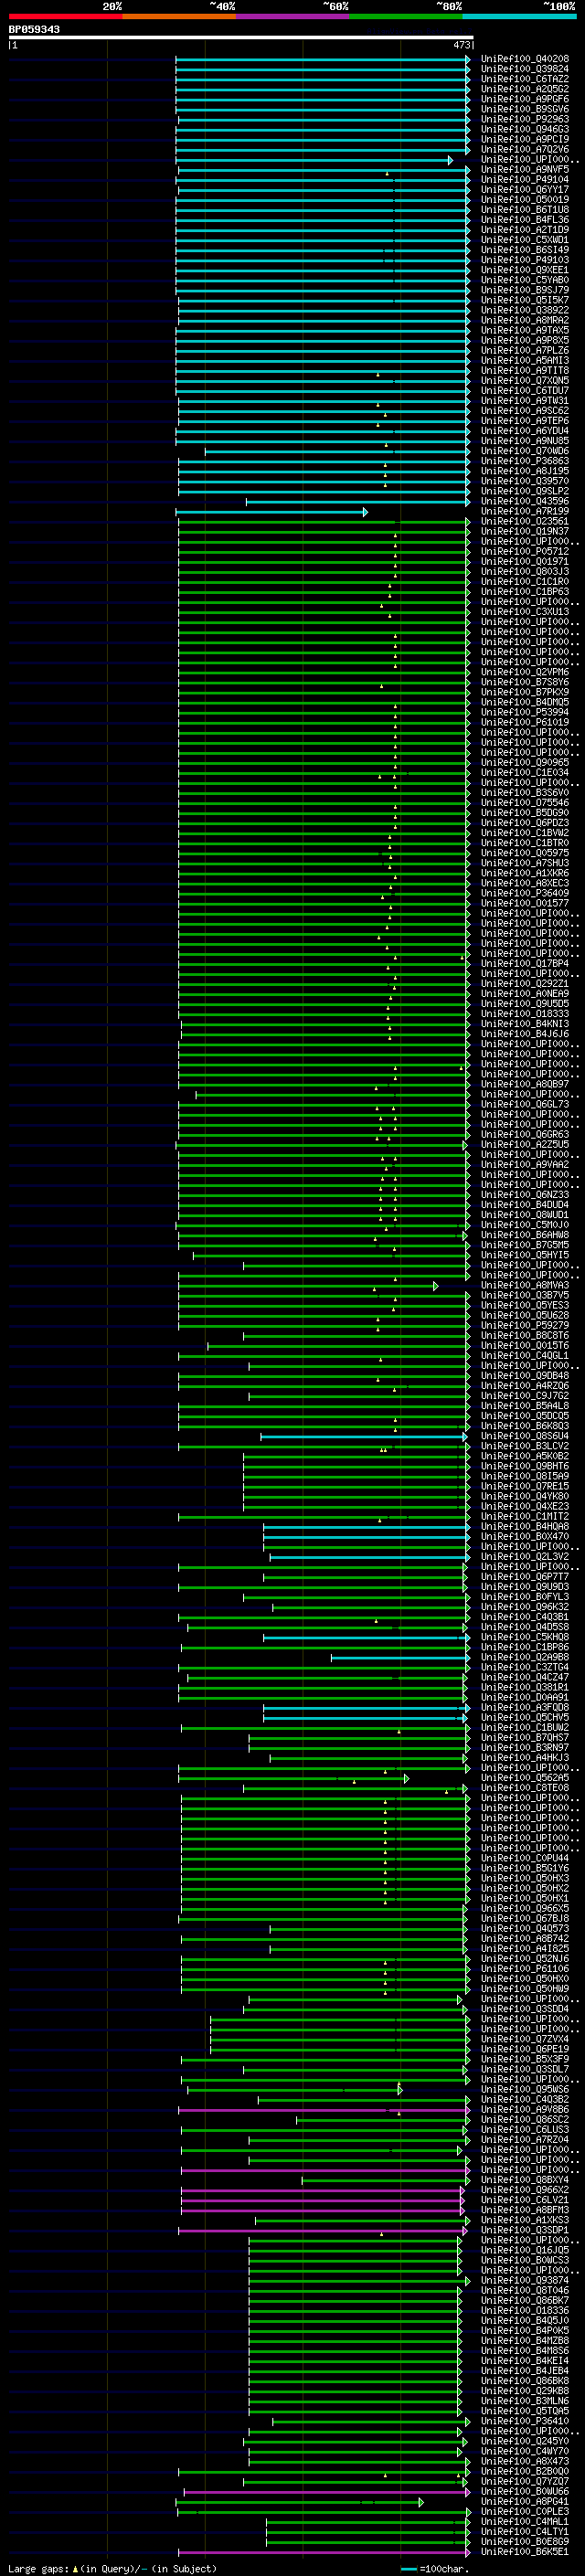Select hit UniRef100_Q39824
585x2576 pixels.
[525, 69]
